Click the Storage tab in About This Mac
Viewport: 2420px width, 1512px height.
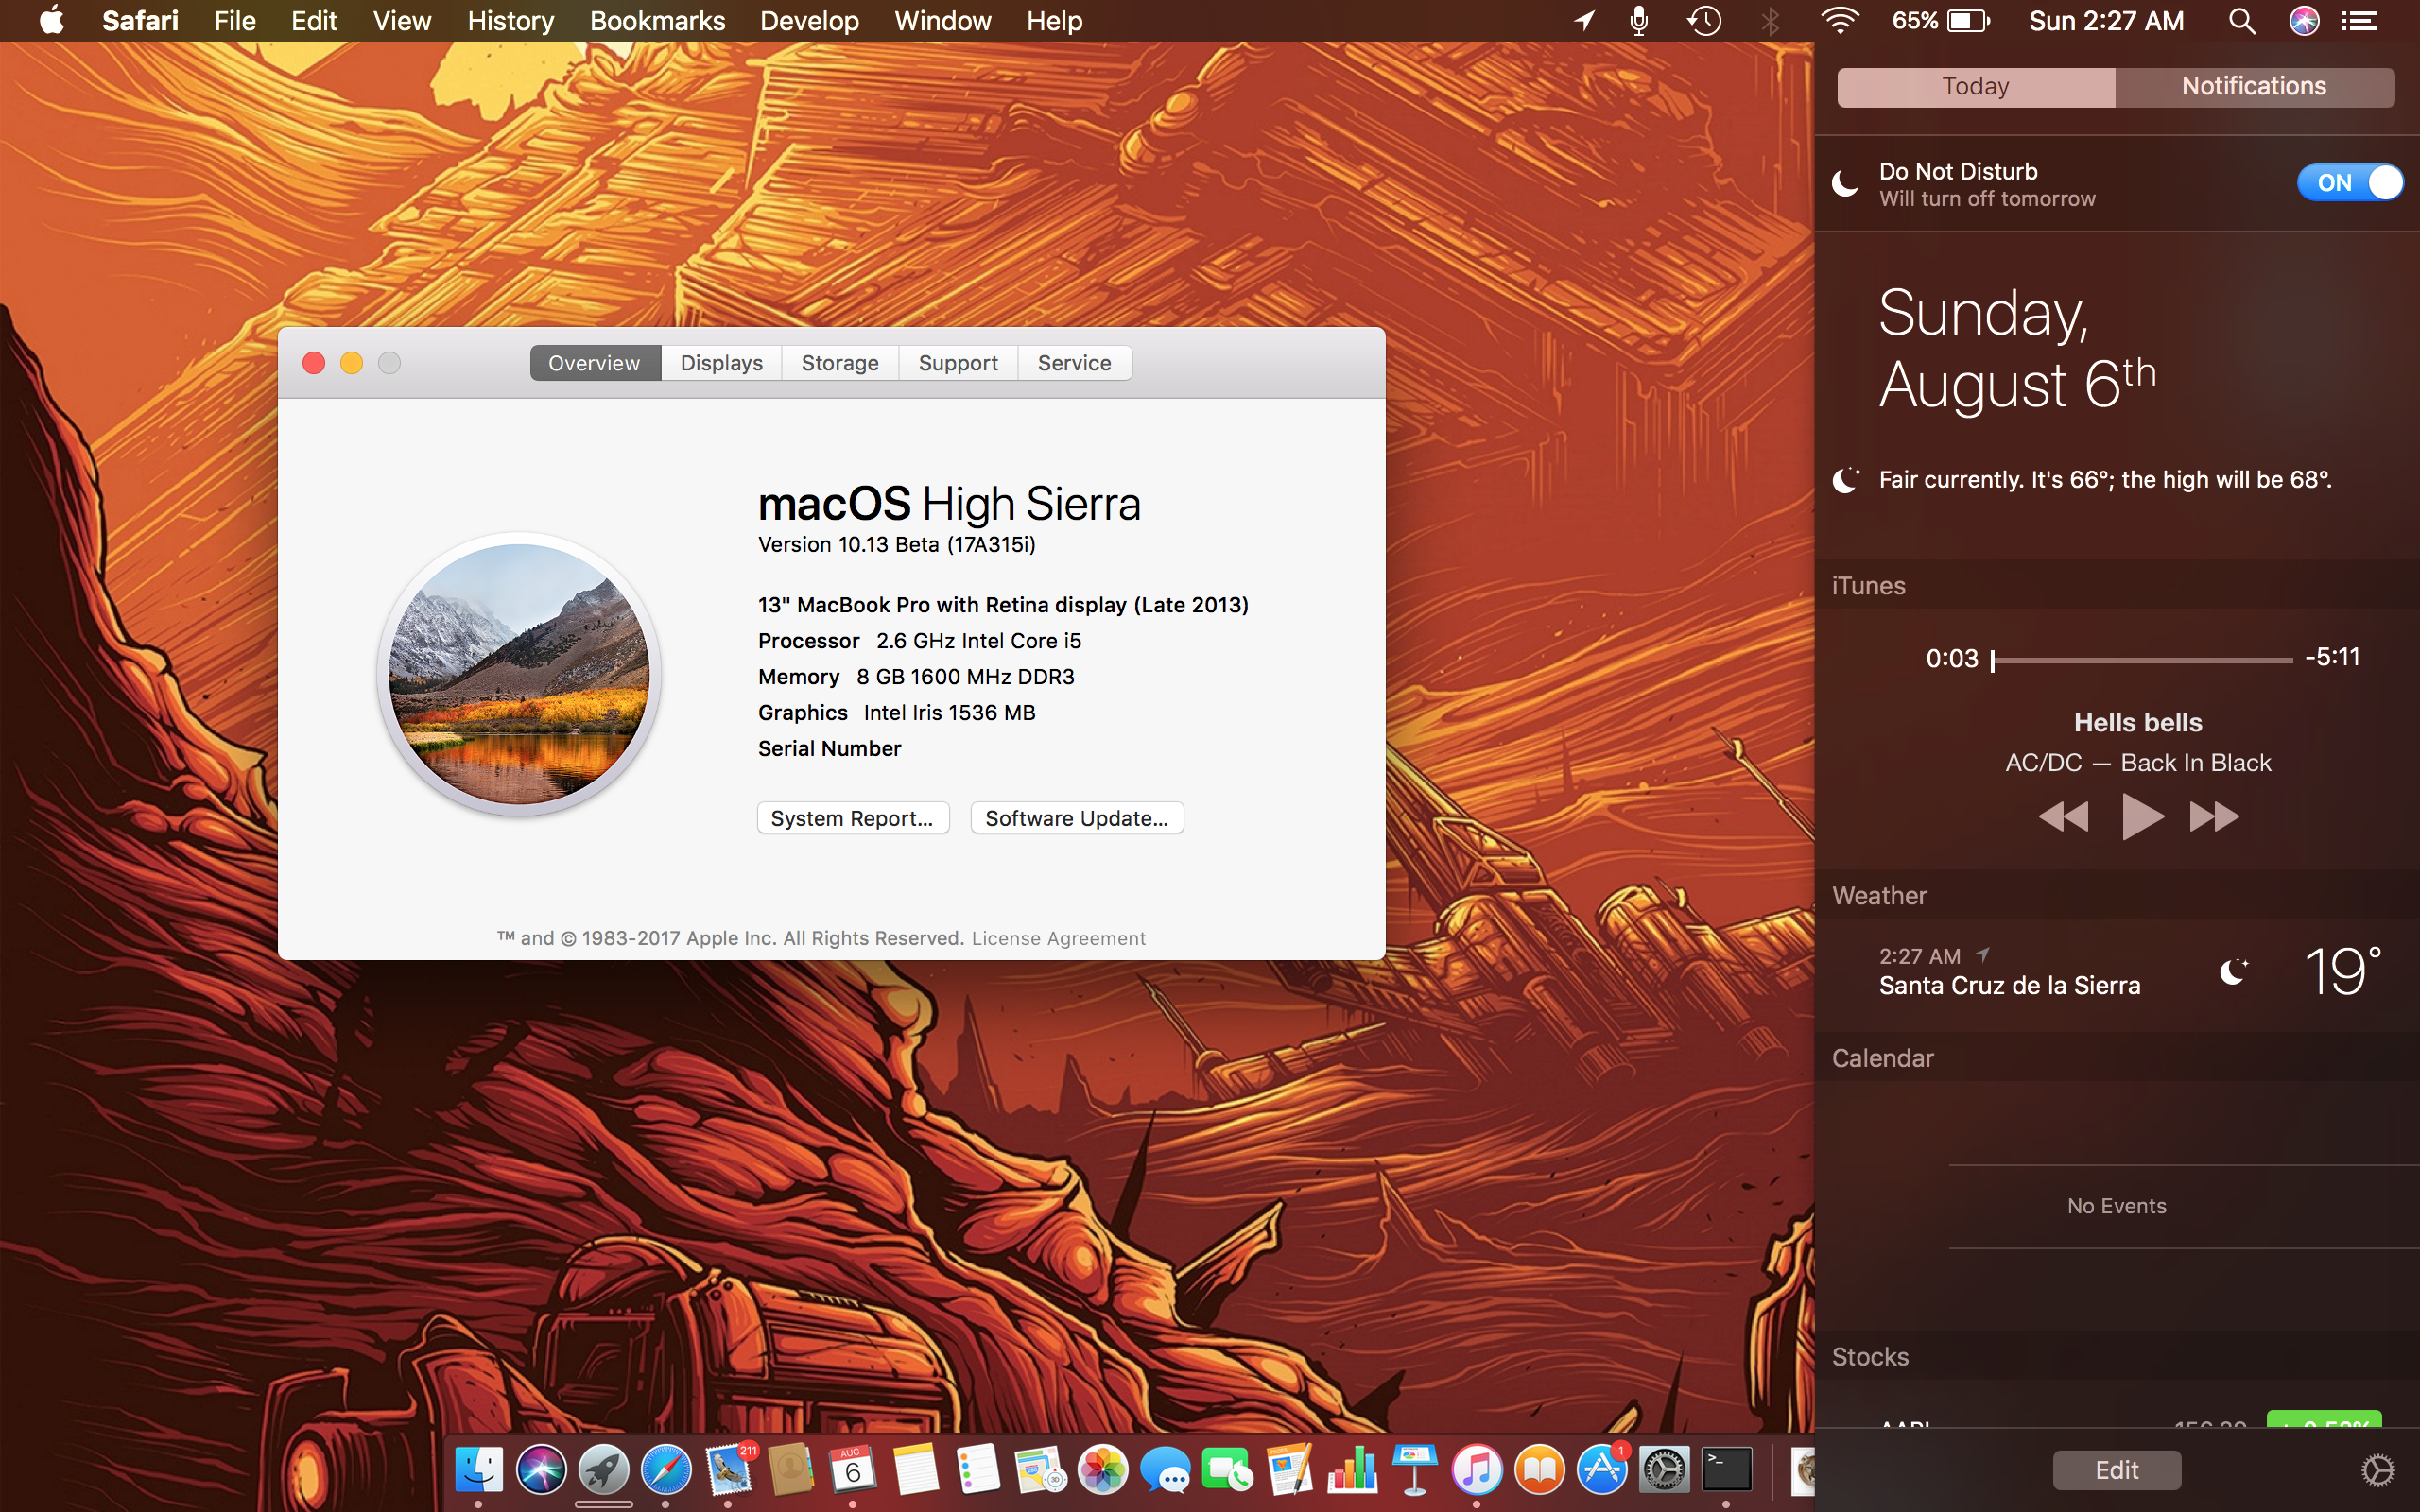coord(839,362)
